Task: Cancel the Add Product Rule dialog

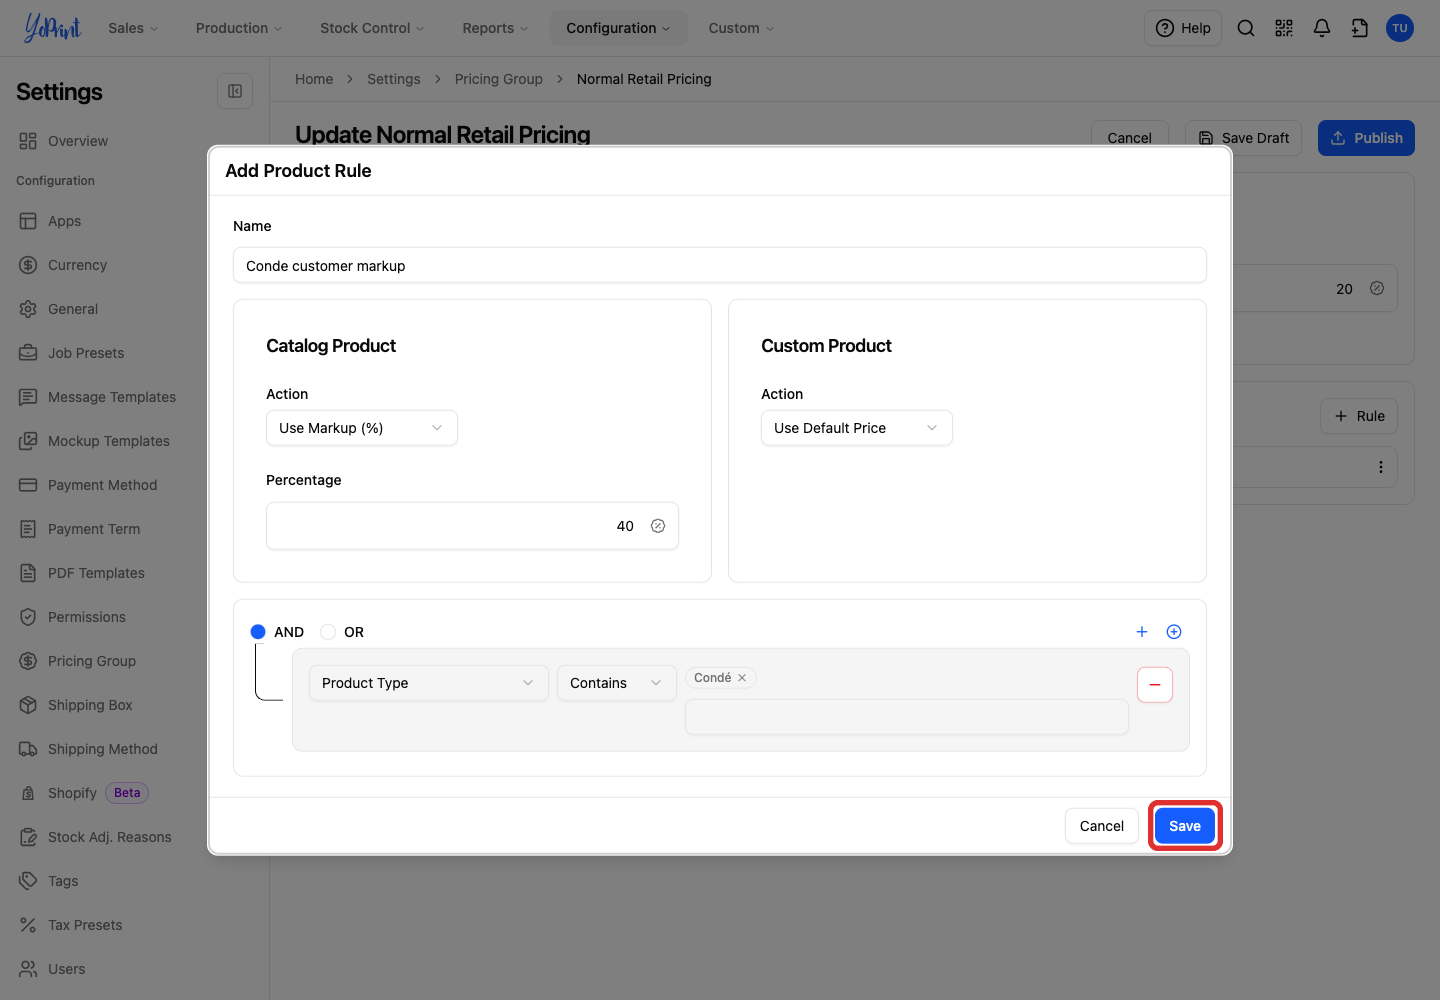Action: [1102, 826]
